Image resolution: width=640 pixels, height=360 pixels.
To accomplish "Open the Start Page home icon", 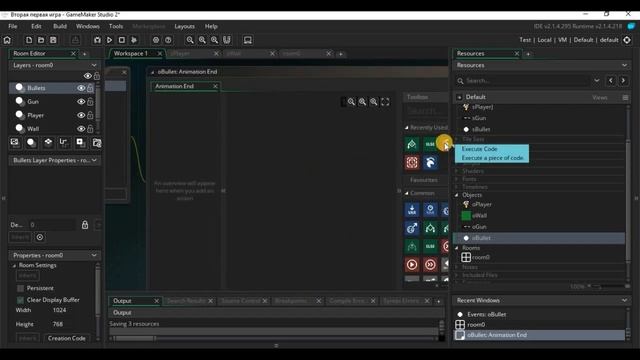I will [7, 40].
